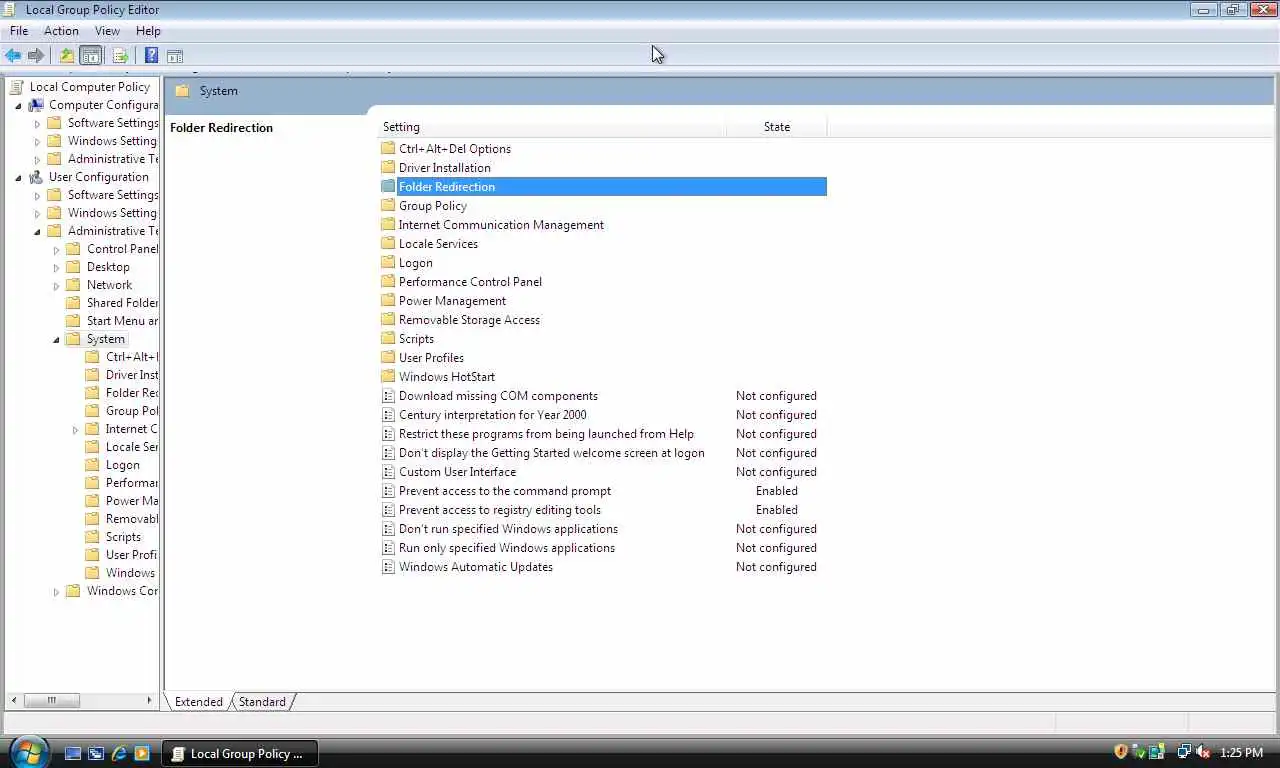Viewport: 1280px width, 768px height.
Task: Click the network connection tray icon
Action: click(x=1185, y=752)
